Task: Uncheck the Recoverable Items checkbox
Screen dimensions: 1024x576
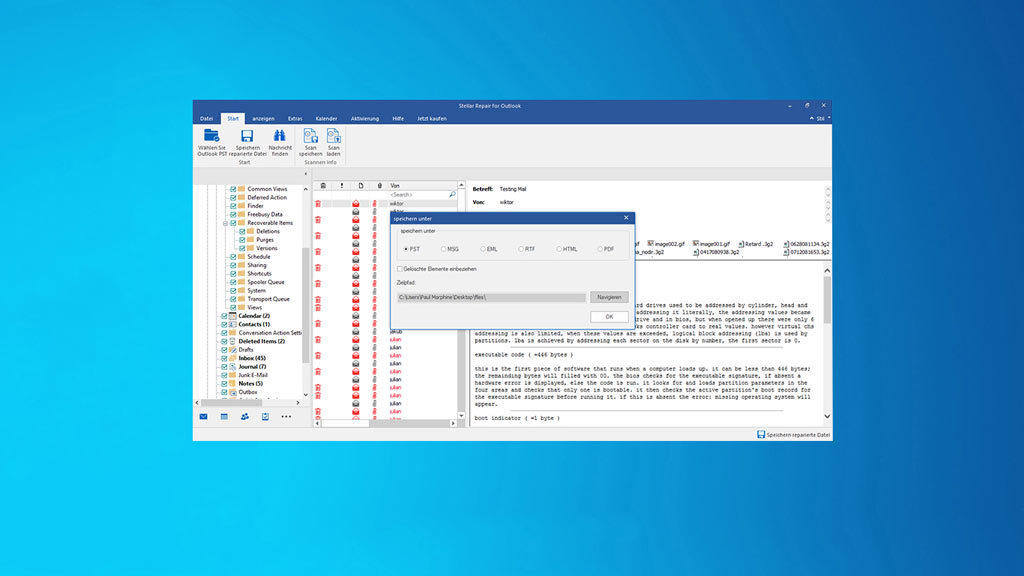Action: pyautogui.click(x=233, y=223)
